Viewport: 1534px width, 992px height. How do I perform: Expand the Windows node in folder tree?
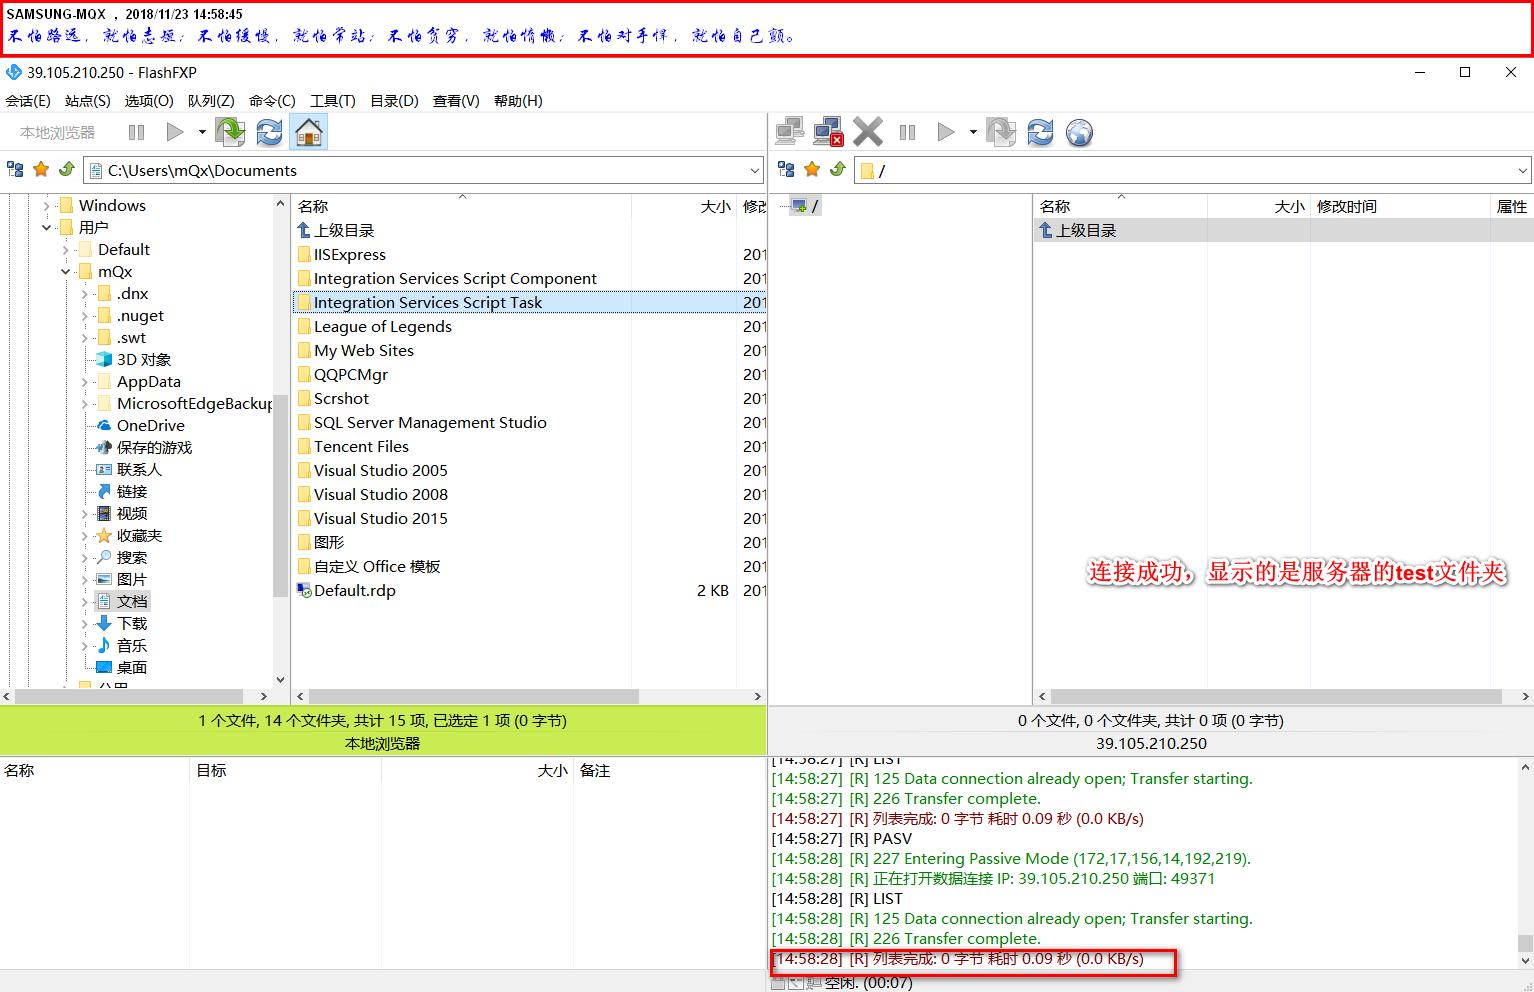(47, 205)
